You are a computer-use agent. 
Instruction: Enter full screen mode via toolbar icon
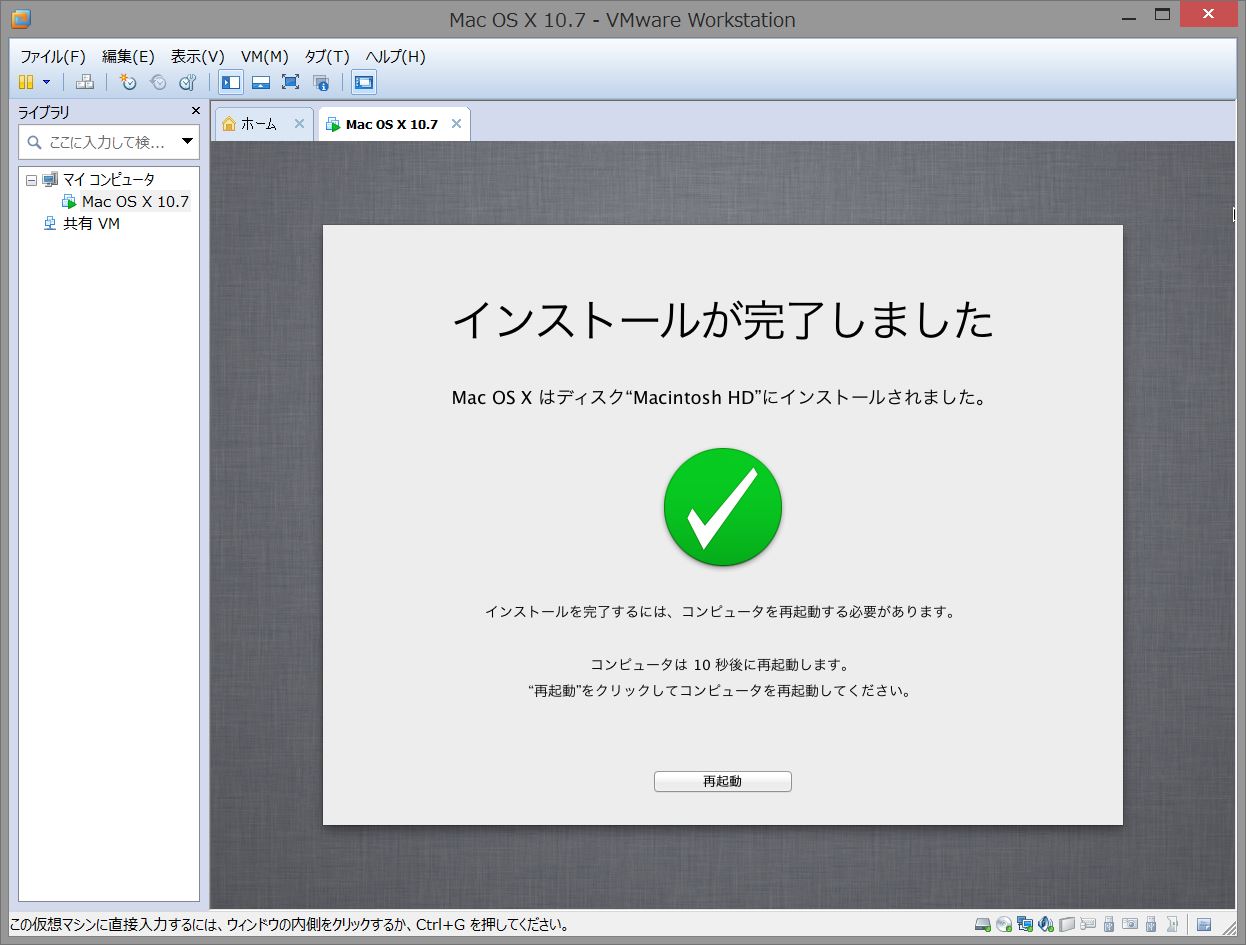tap(290, 82)
